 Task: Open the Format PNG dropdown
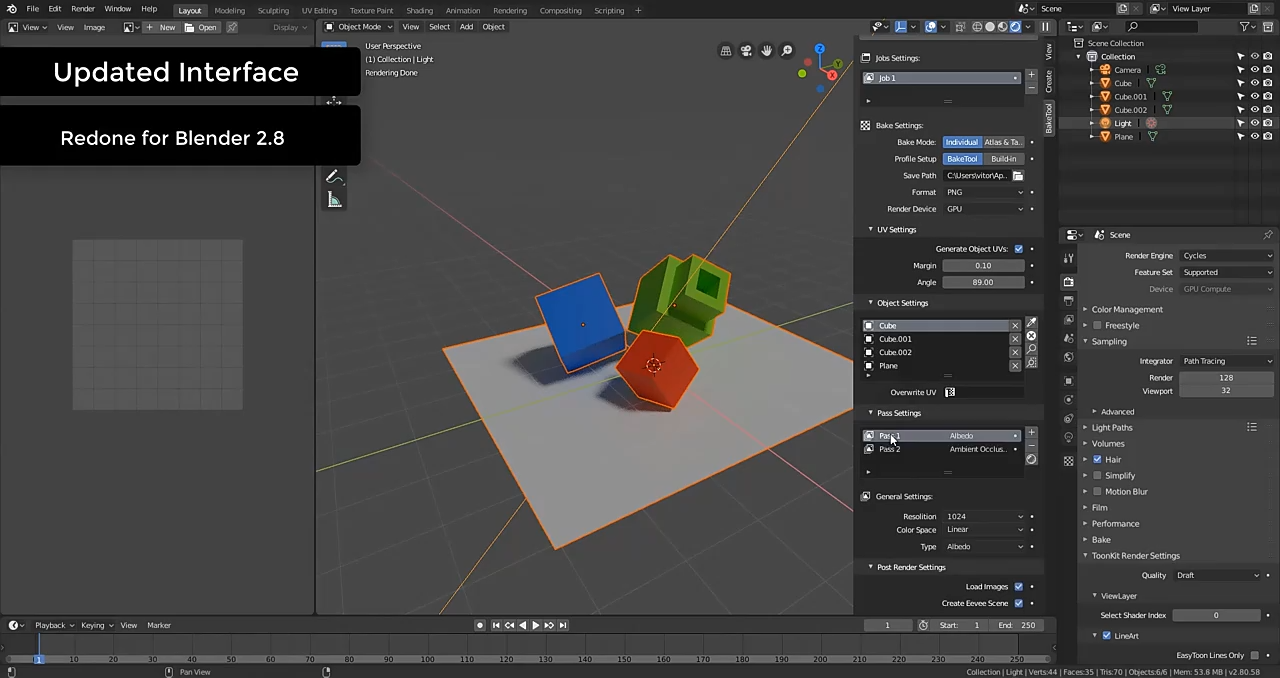pos(985,192)
